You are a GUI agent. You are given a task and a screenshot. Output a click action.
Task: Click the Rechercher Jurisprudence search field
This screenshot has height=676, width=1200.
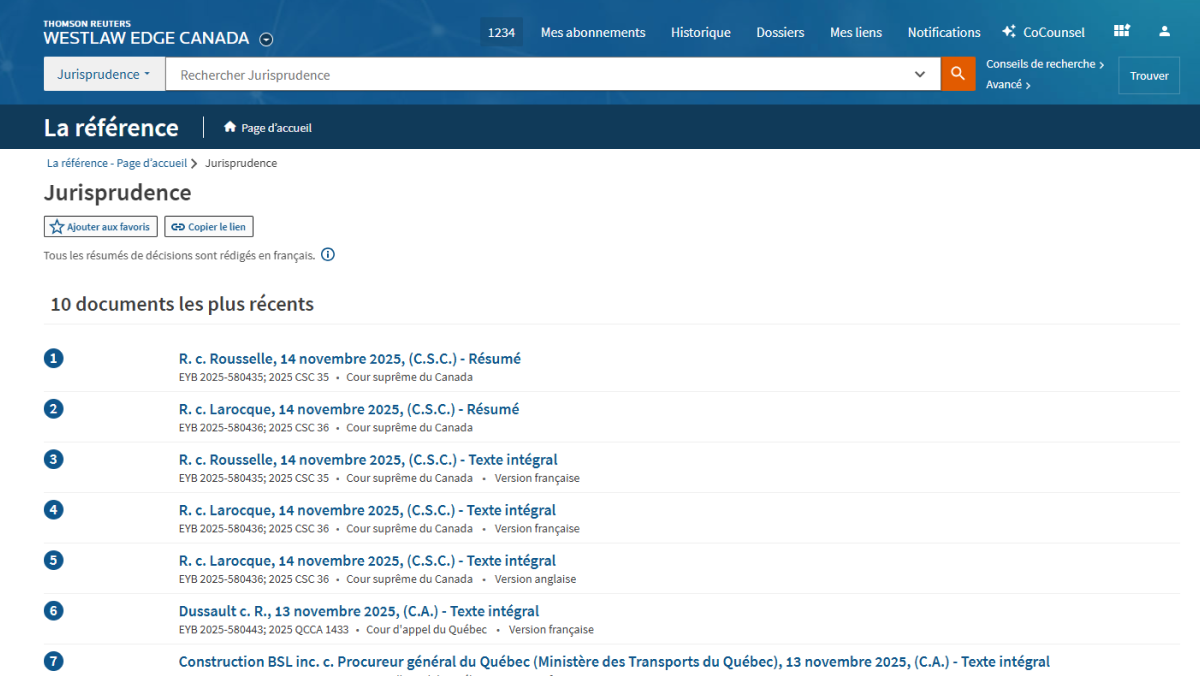tap(540, 74)
